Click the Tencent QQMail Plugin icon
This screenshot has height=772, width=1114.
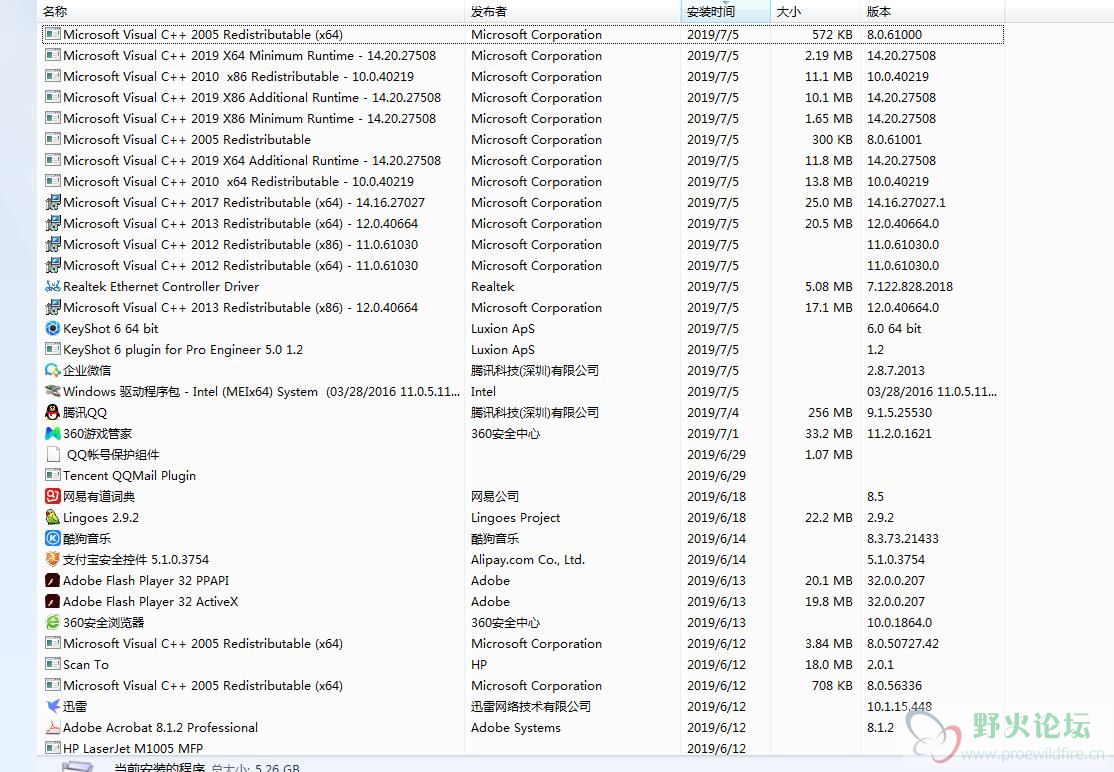(x=53, y=475)
